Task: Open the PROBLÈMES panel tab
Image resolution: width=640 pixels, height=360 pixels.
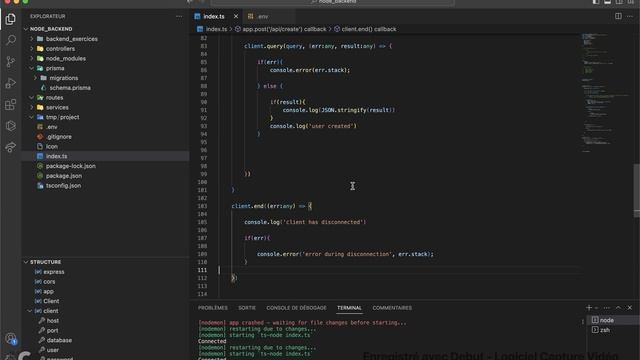Action: point(213,308)
